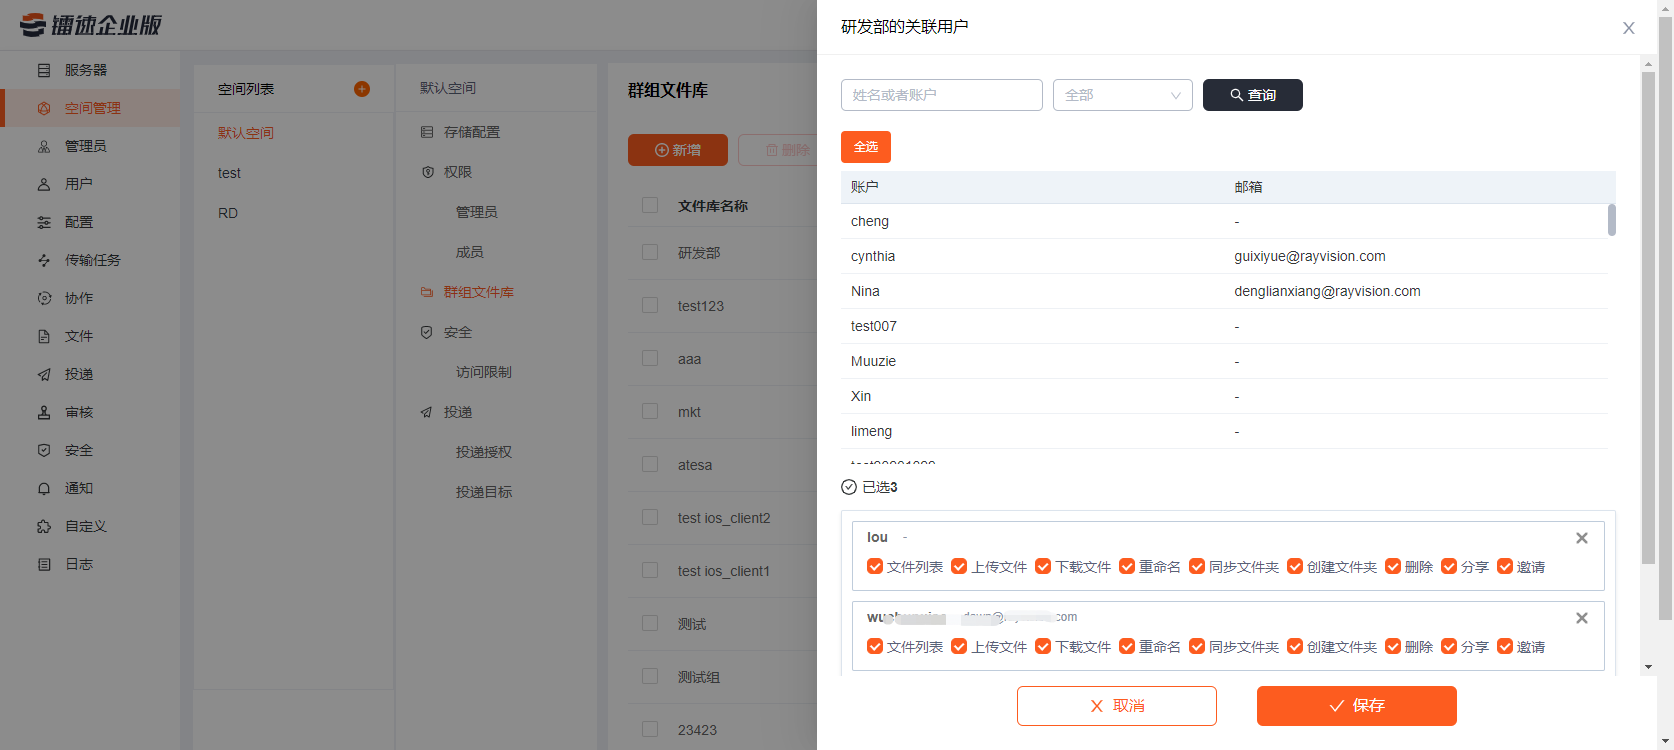Uncheck 重命名 permission for second user

coord(1127,647)
